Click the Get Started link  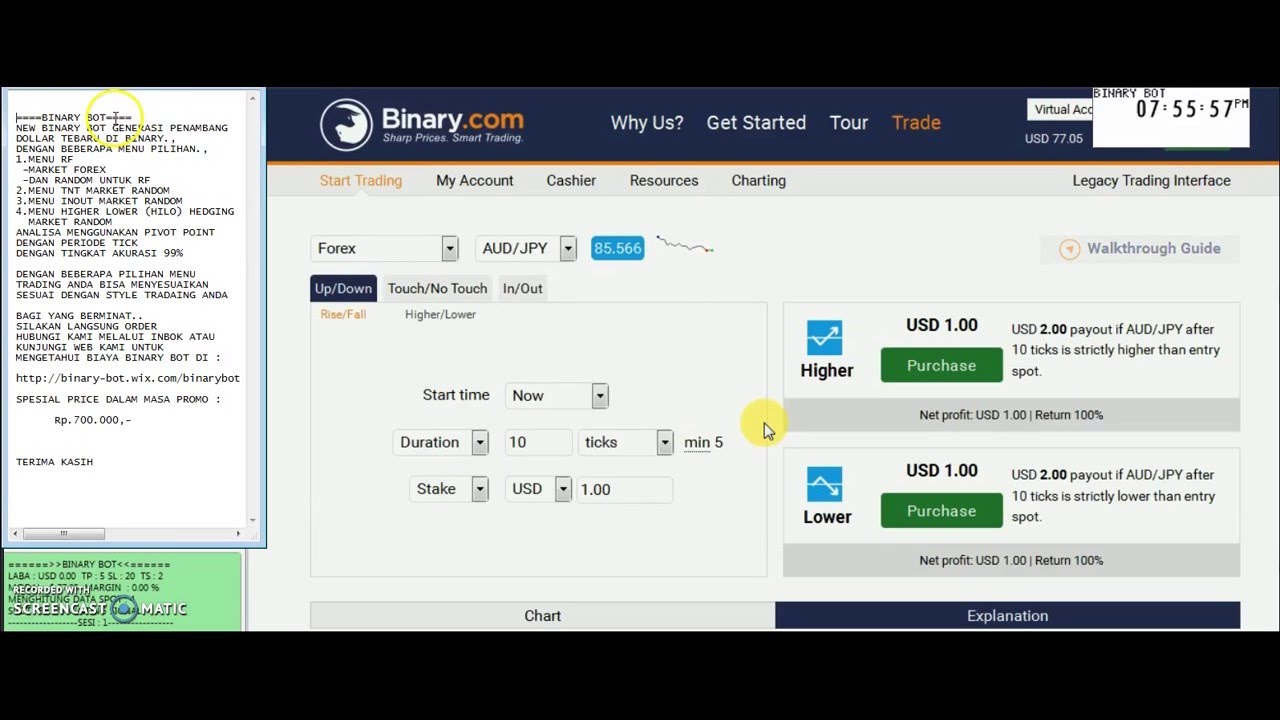pos(756,123)
